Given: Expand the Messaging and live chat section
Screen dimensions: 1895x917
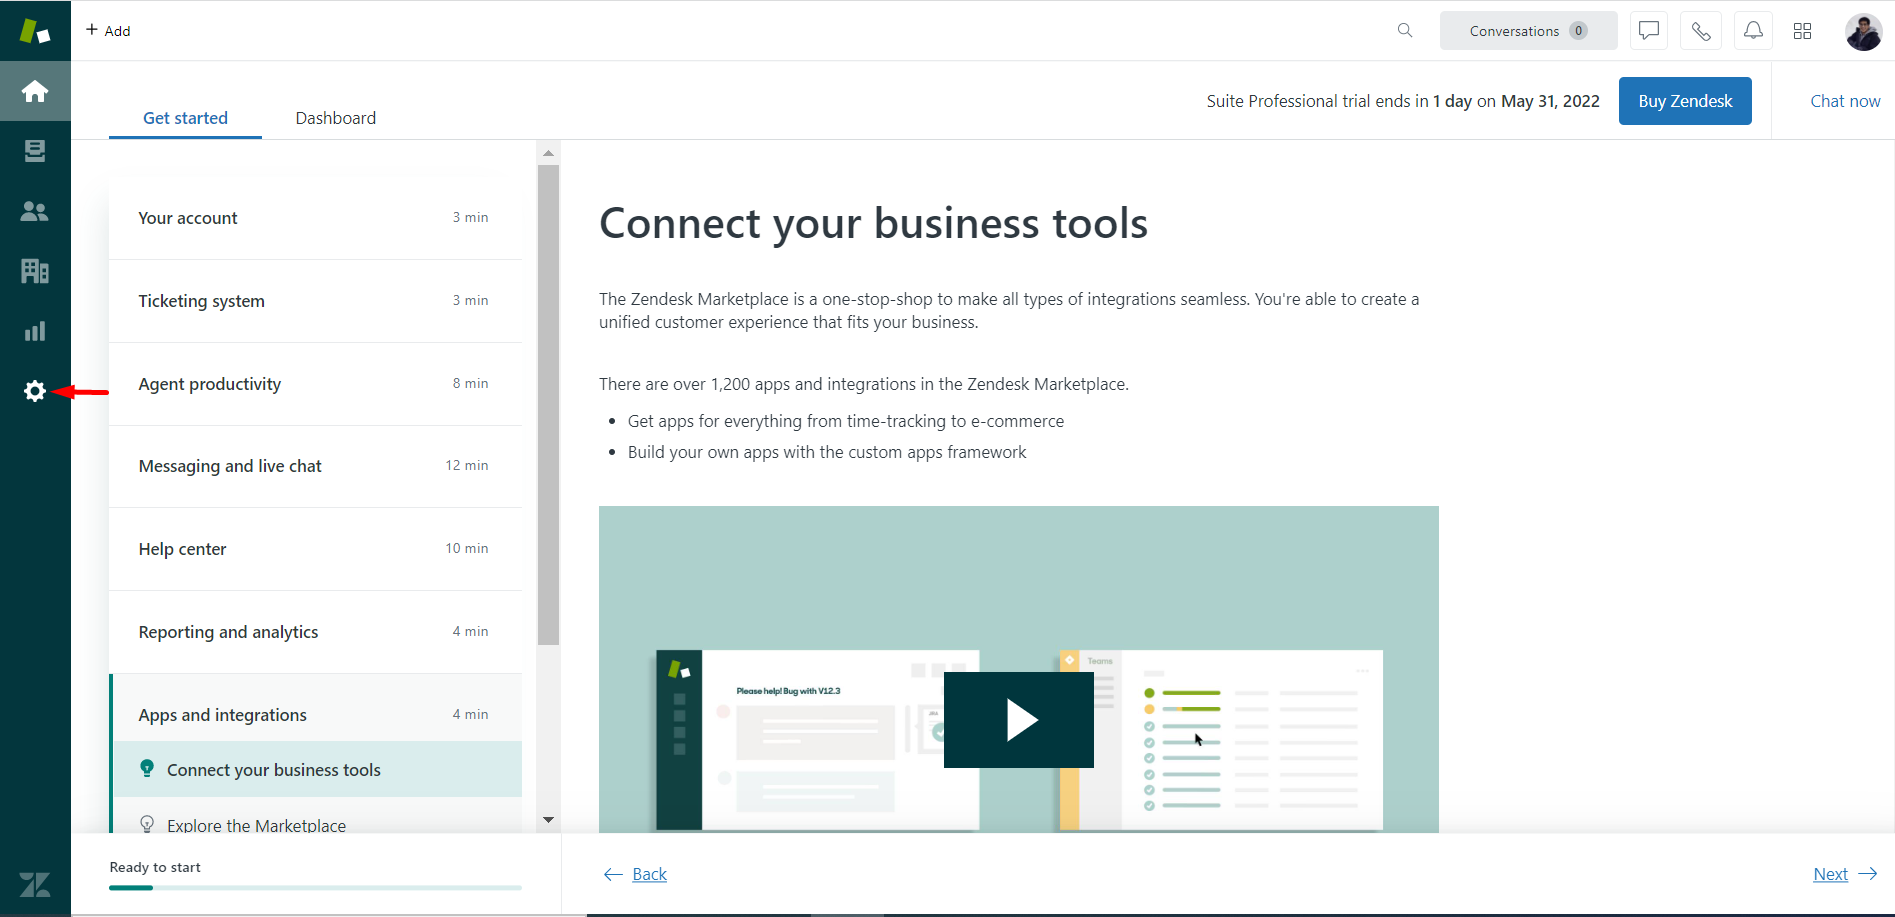Looking at the screenshot, I should [315, 466].
